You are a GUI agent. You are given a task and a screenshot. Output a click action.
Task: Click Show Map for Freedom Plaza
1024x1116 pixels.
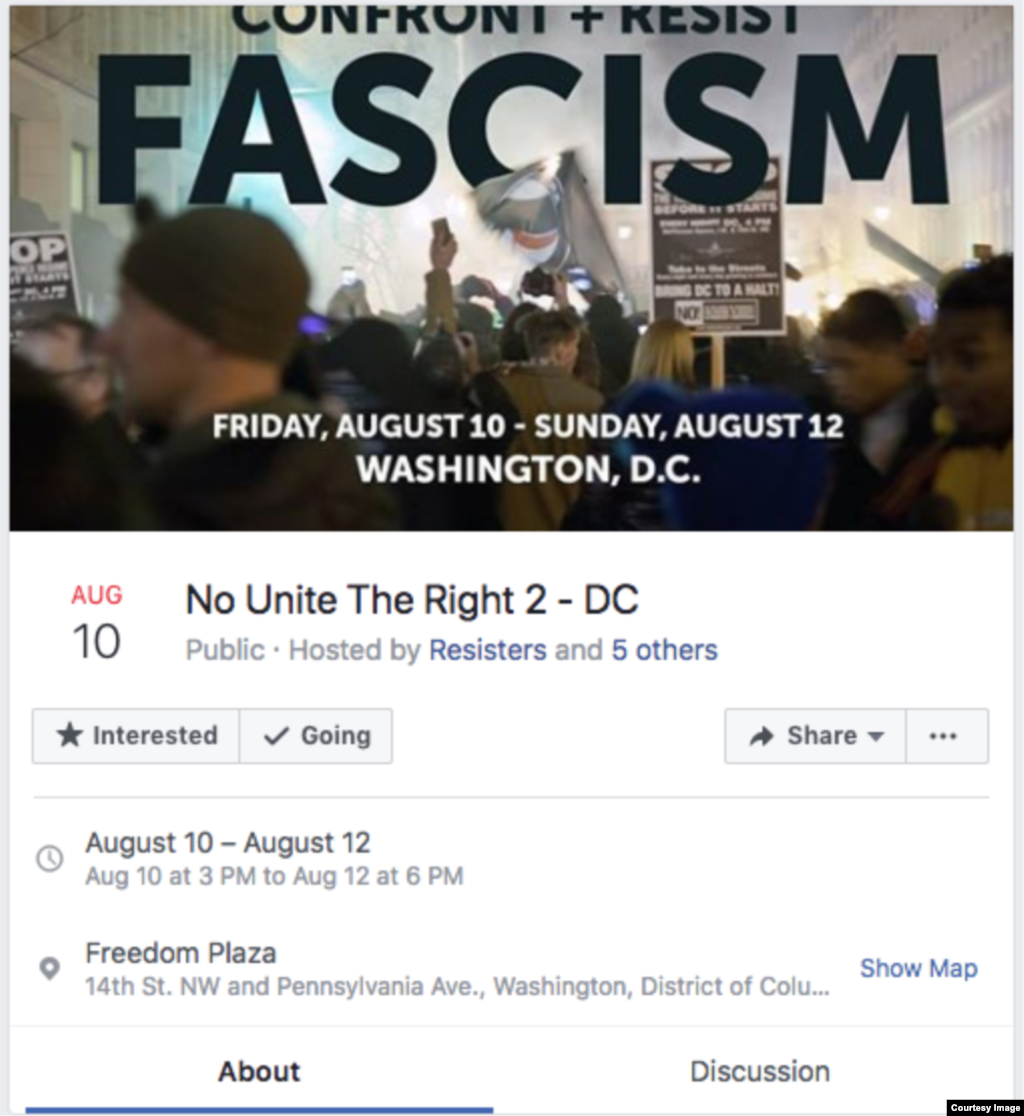pyautogui.click(x=918, y=968)
